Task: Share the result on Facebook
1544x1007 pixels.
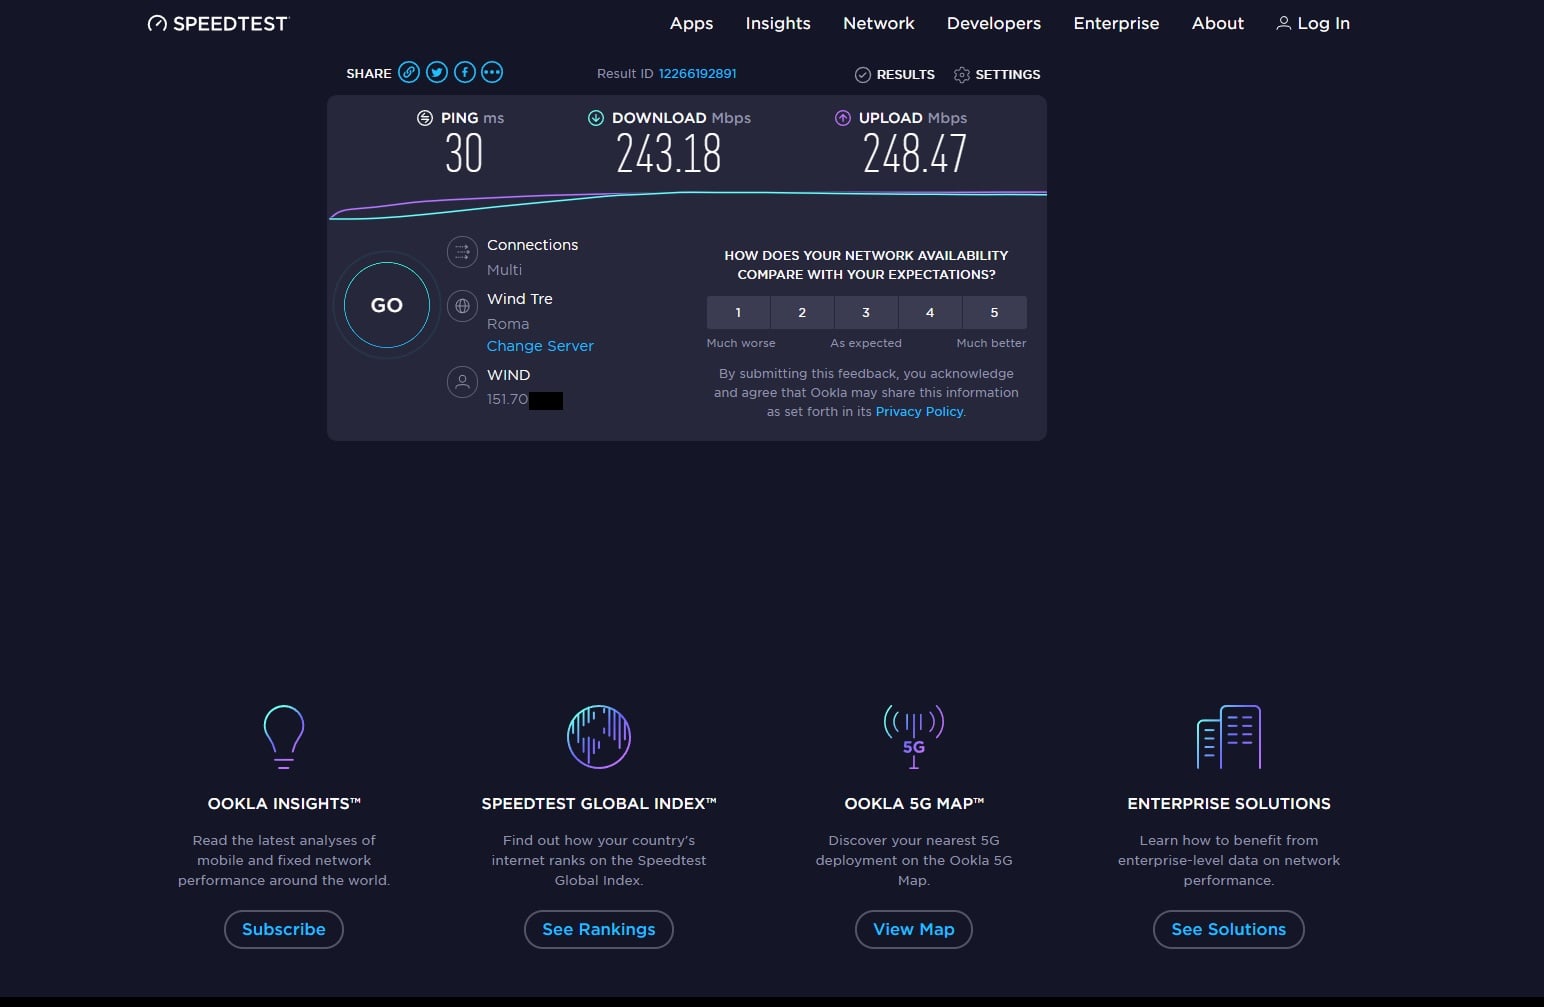Action: (465, 72)
